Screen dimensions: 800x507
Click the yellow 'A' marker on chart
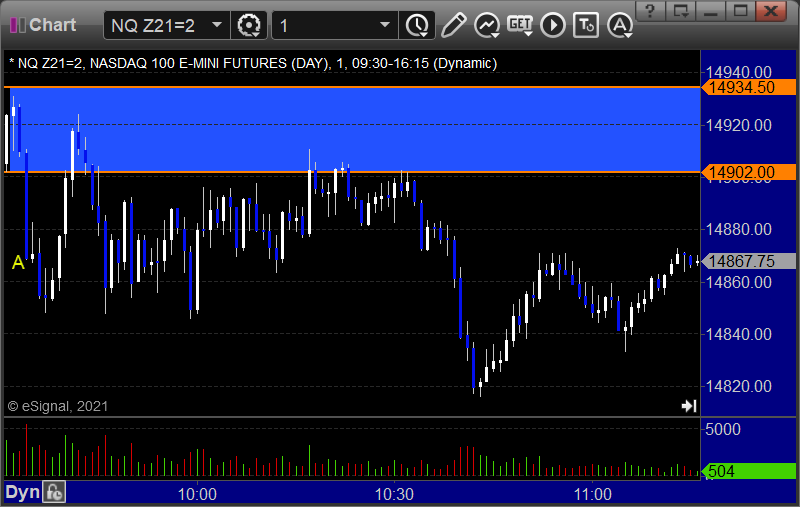pyautogui.click(x=18, y=263)
